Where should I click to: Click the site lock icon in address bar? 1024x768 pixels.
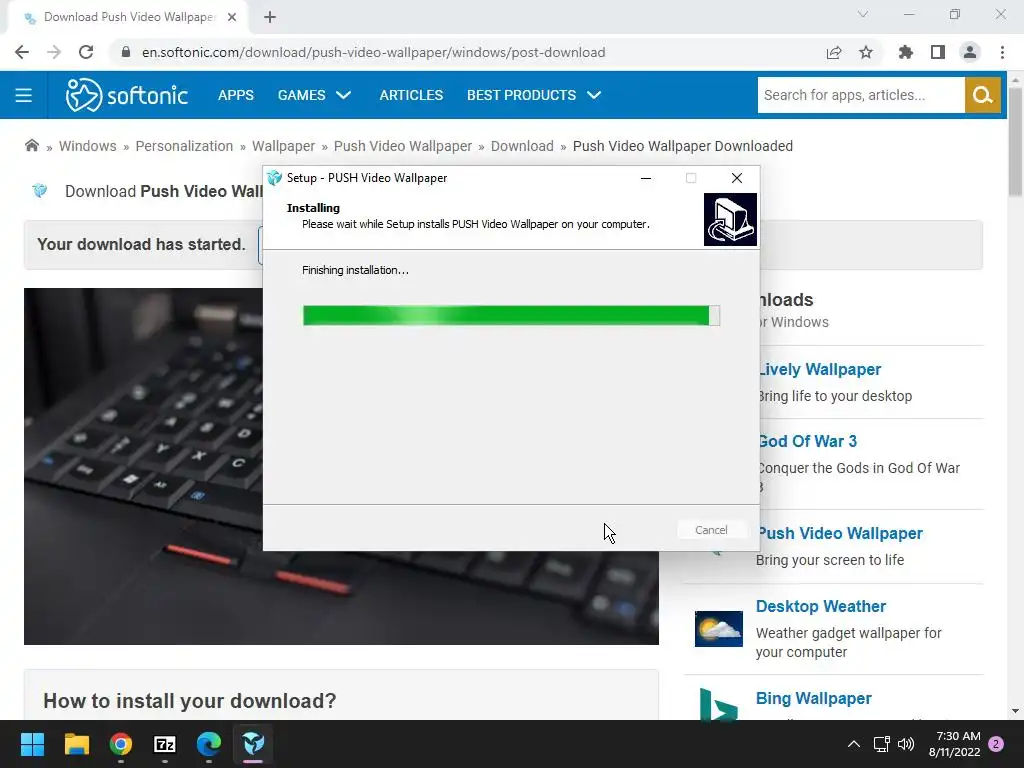coord(126,52)
